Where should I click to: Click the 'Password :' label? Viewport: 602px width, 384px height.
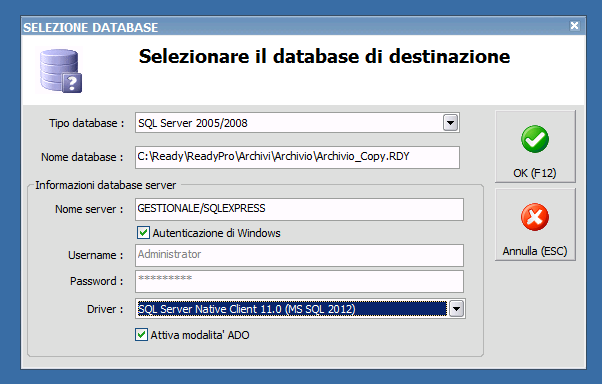96,281
